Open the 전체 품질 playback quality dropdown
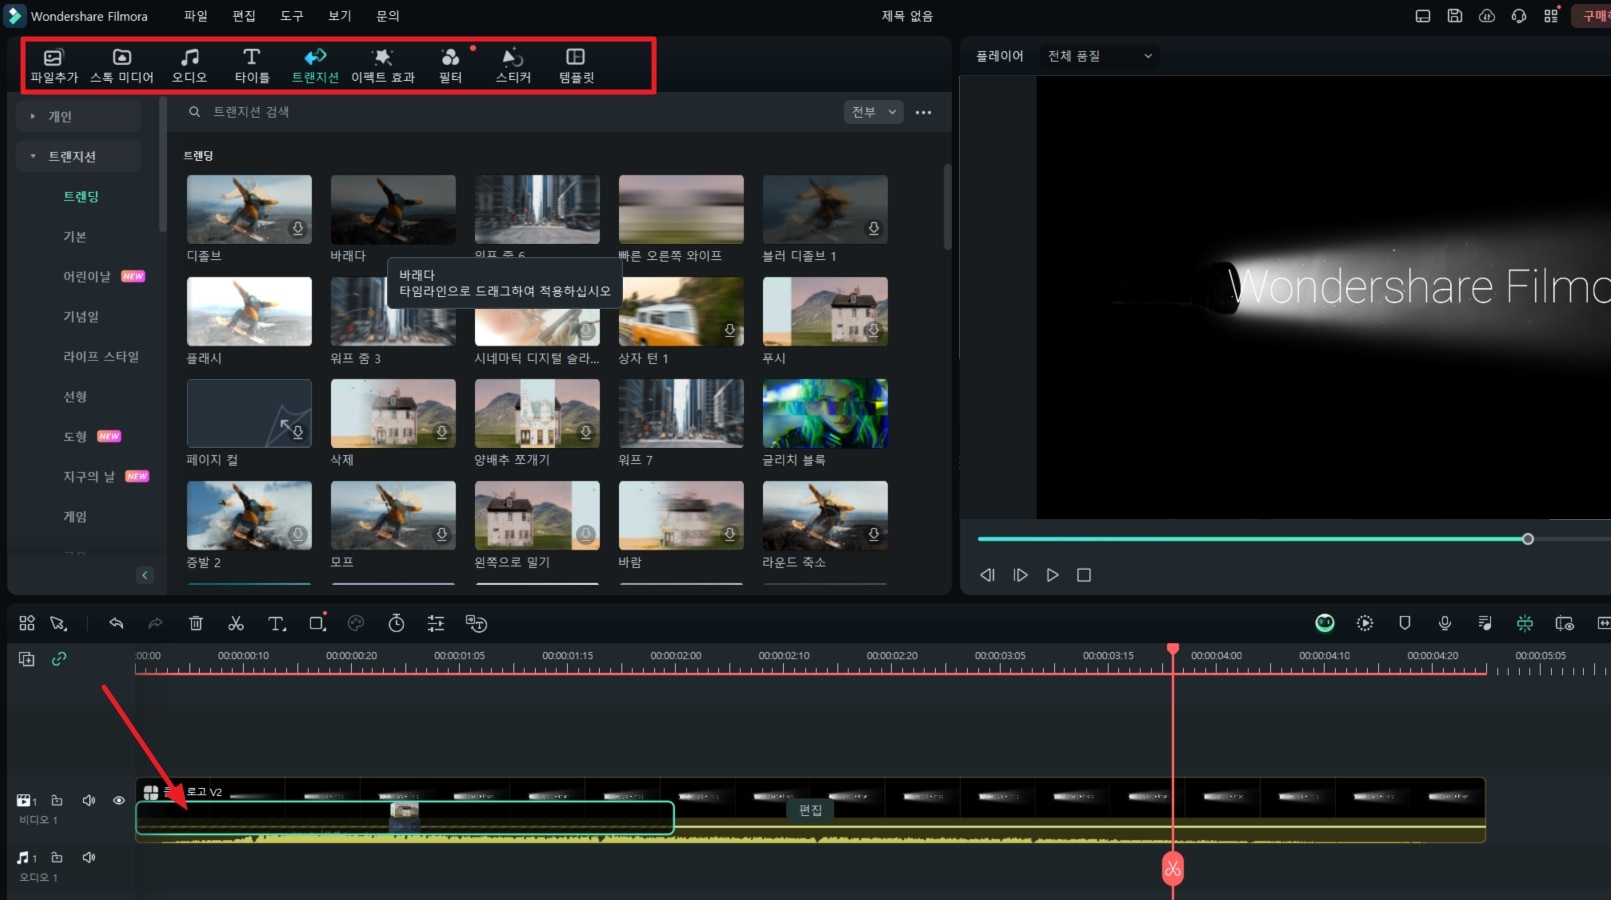The image size is (1611, 900). pyautogui.click(x=1100, y=56)
